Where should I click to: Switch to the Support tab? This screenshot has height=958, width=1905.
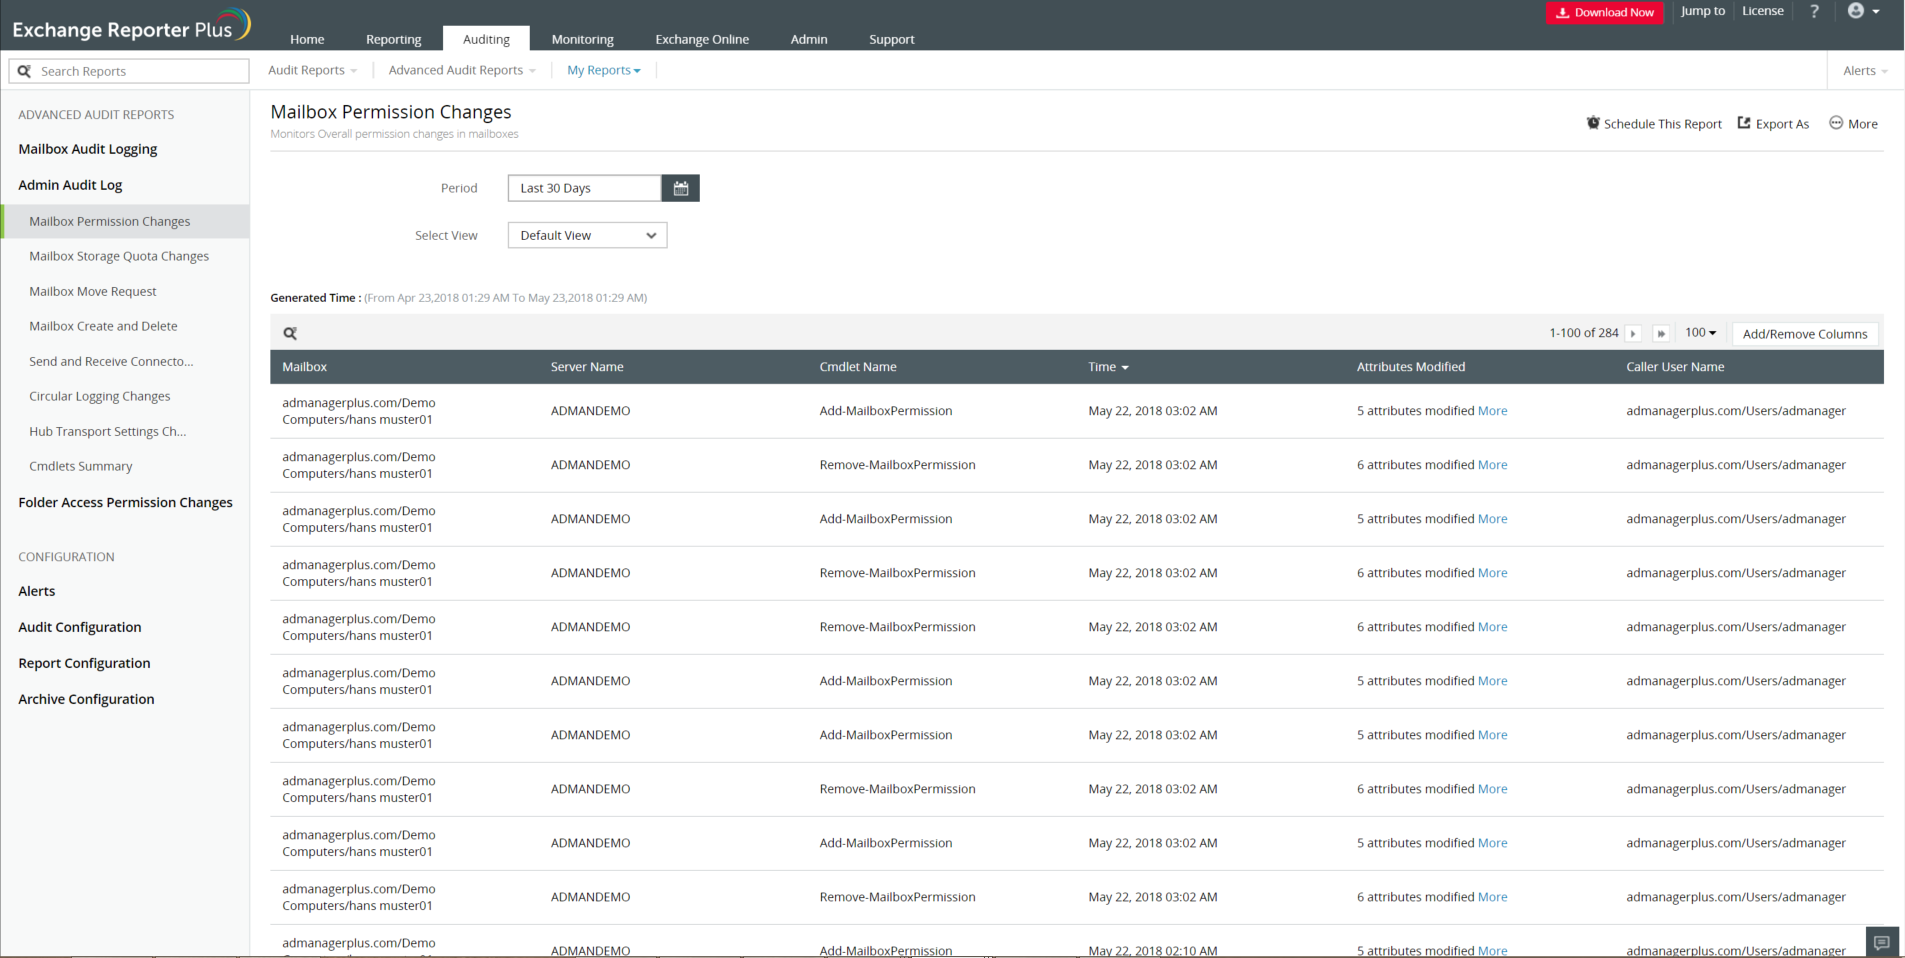point(892,39)
